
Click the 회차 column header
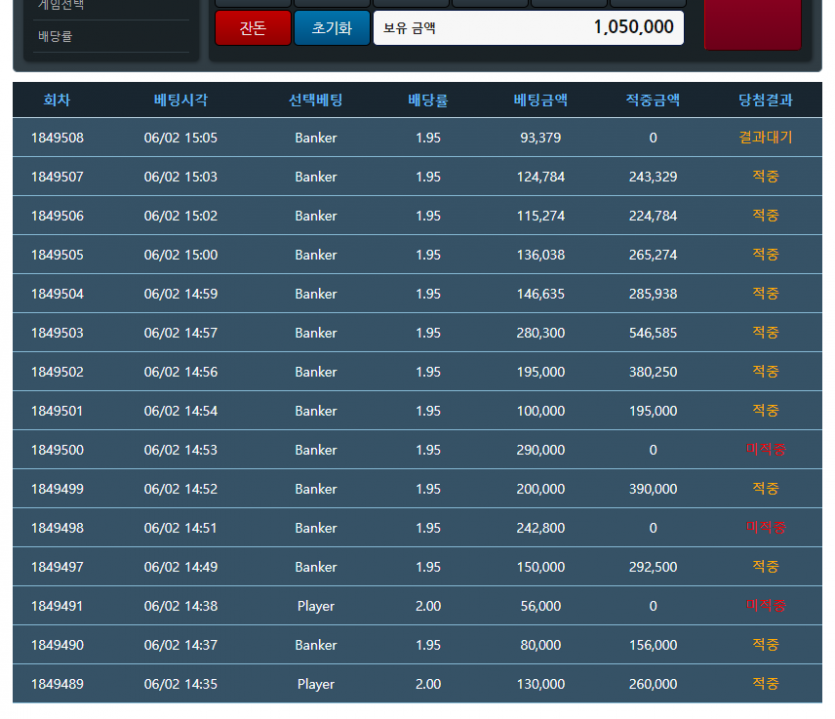pos(57,100)
